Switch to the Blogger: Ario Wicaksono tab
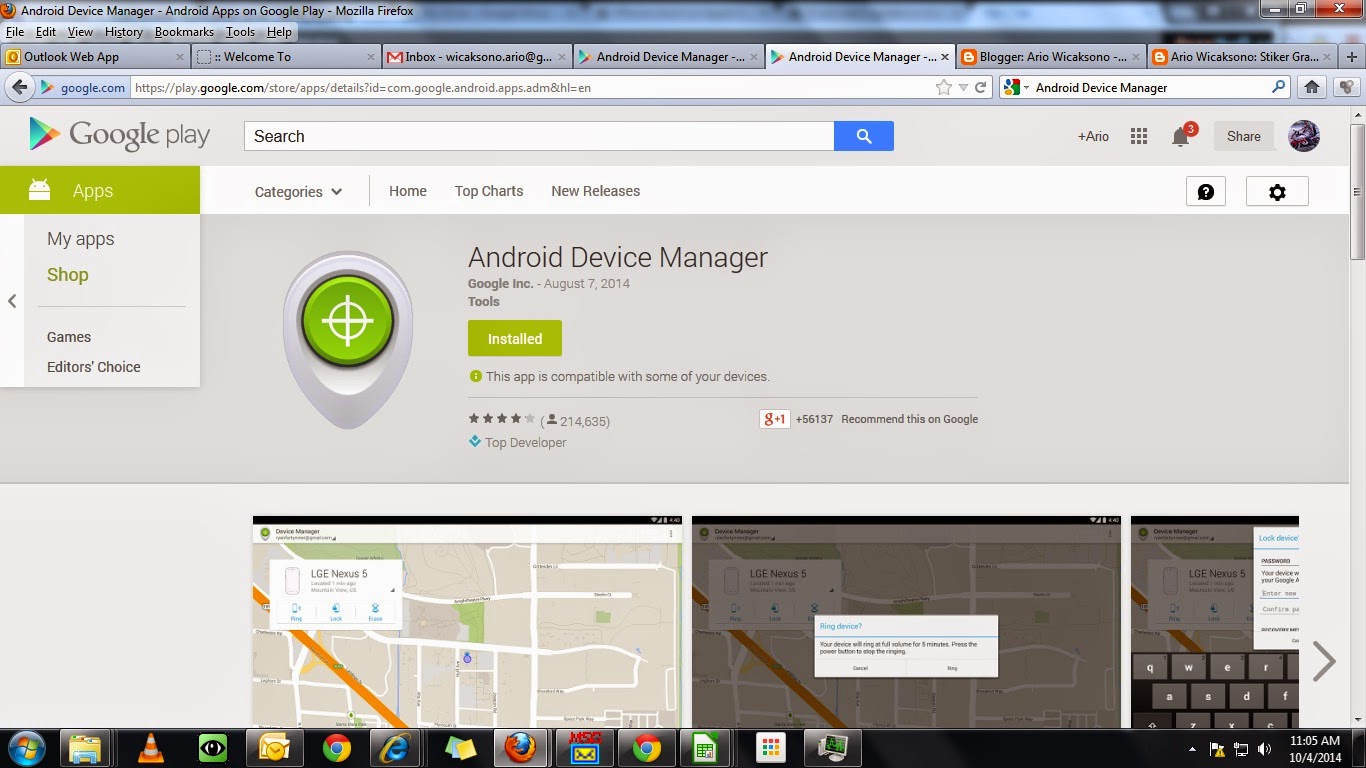The height and width of the screenshot is (768, 1366). click(1052, 57)
